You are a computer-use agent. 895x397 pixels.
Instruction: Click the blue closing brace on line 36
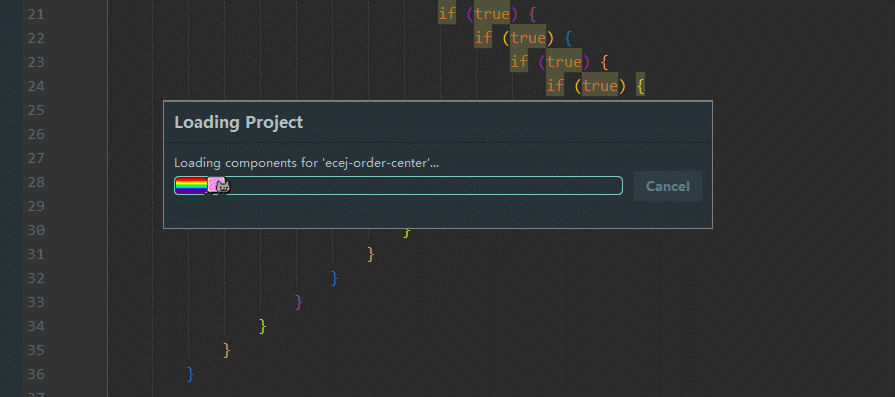(x=191, y=374)
